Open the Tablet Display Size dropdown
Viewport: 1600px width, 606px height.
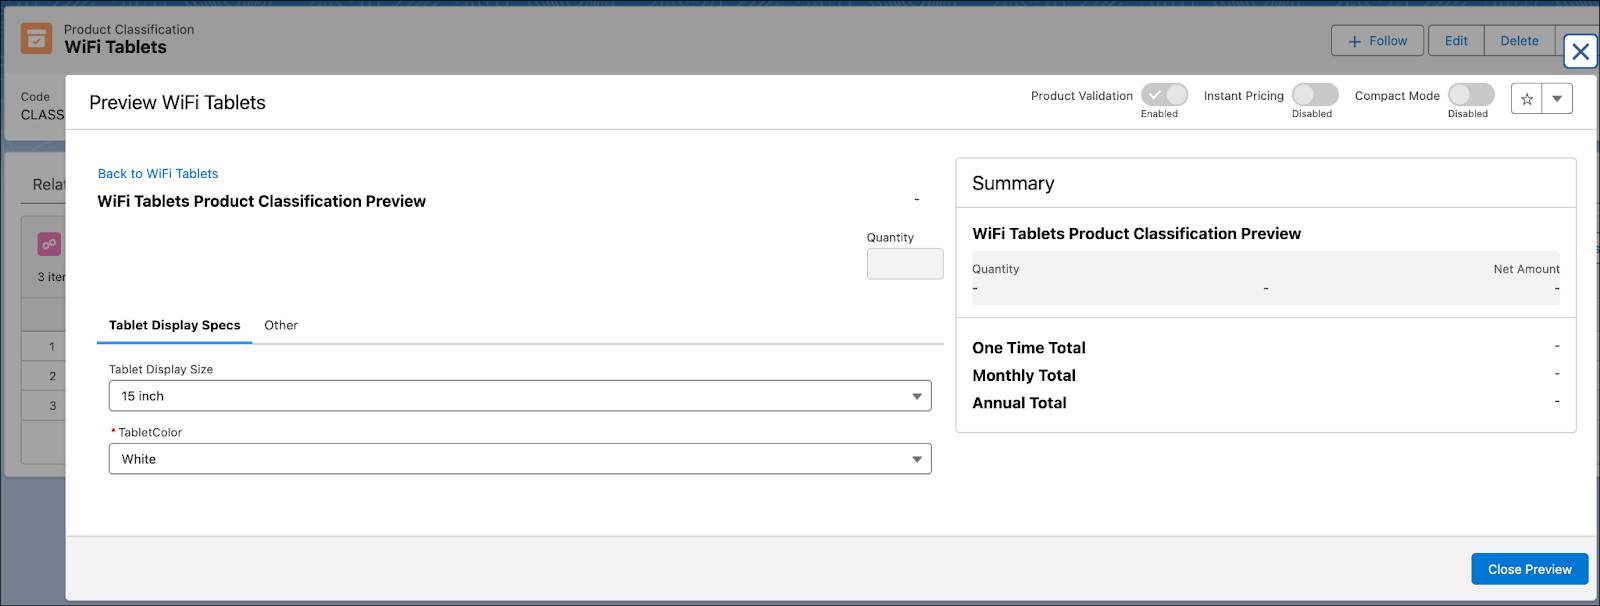pyautogui.click(x=520, y=396)
